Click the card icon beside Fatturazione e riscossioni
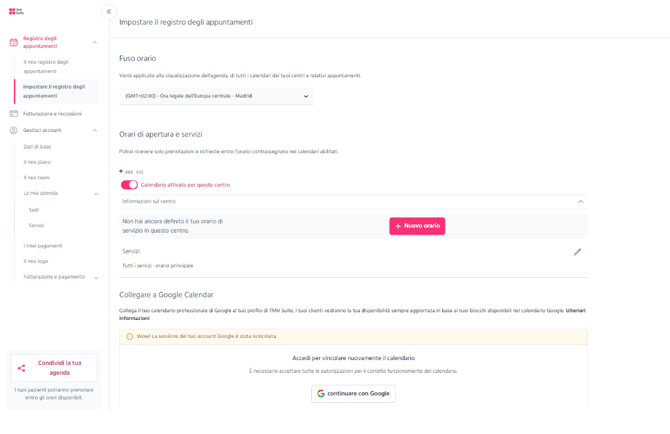The width and height of the screenshot is (670, 434). click(13, 114)
